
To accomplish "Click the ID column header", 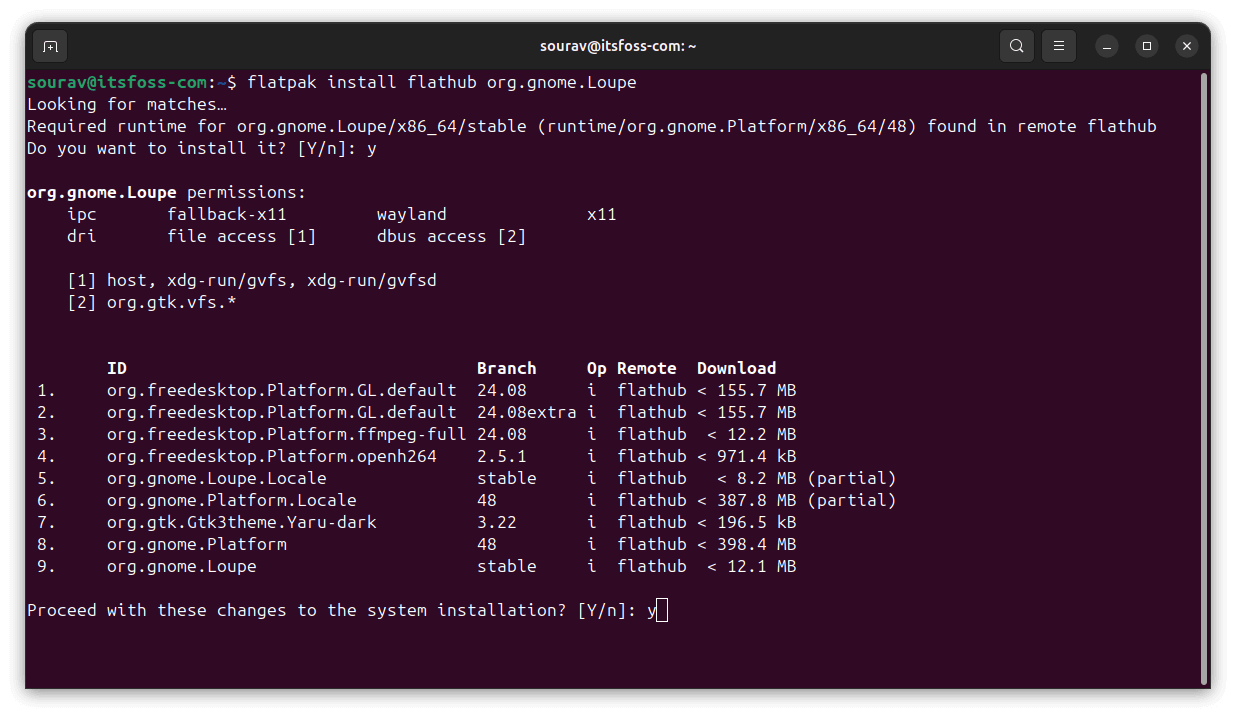I will coord(117,368).
